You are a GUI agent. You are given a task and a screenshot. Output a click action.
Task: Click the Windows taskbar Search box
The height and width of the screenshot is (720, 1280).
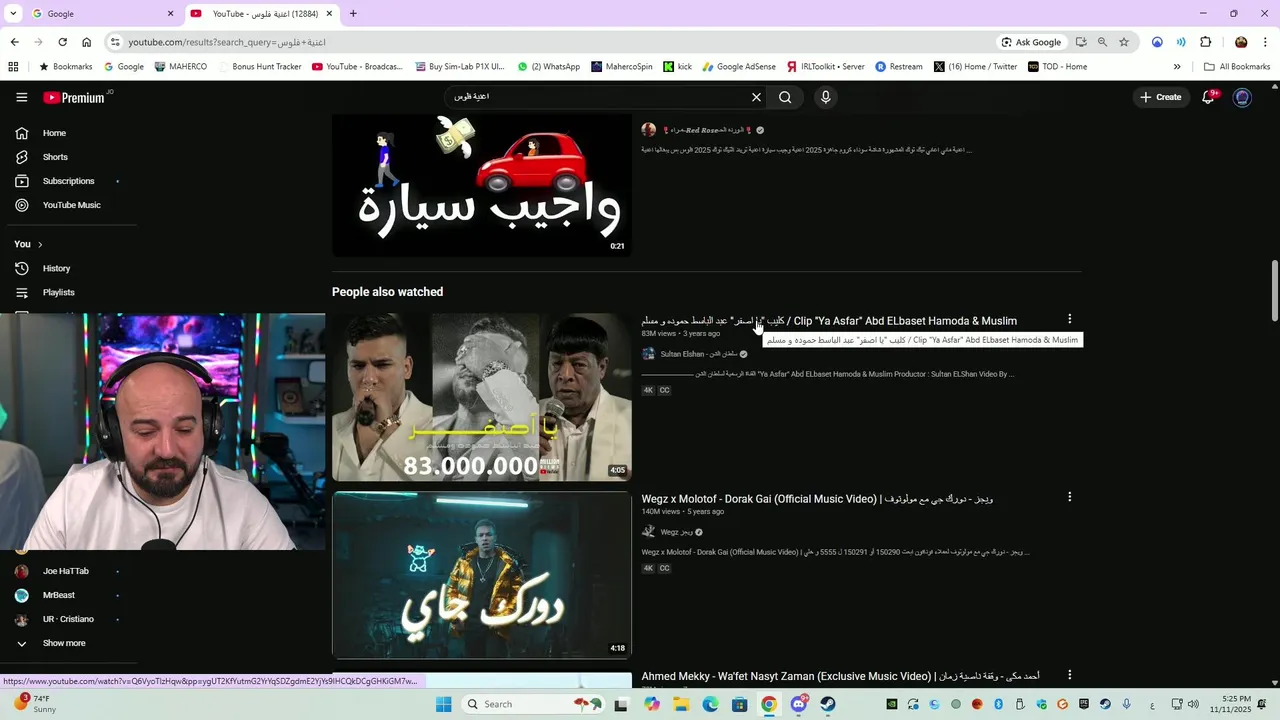[x=533, y=704]
